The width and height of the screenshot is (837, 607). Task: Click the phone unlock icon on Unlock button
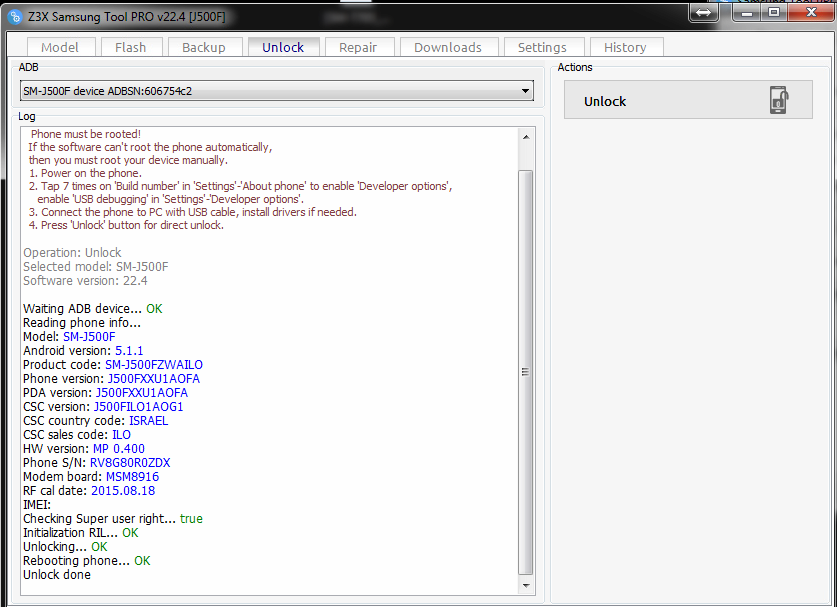click(x=779, y=100)
